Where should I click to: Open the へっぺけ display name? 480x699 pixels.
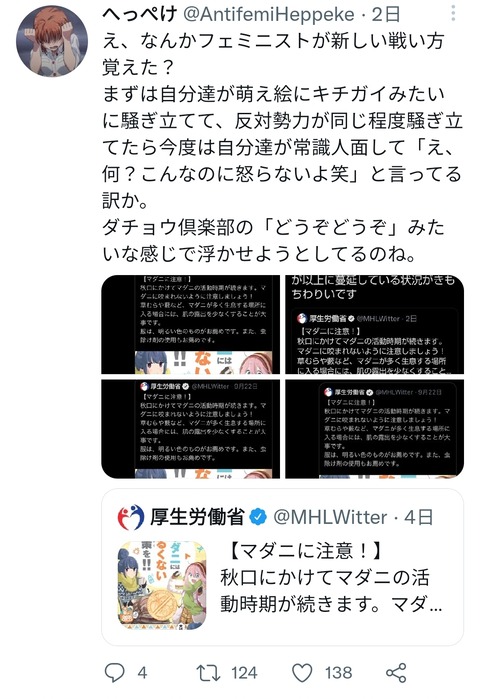click(140, 15)
